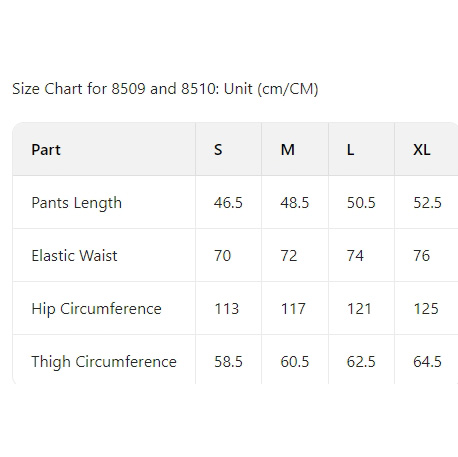The width and height of the screenshot is (458, 457).
Task: Select the S size column header
Action: [218, 150]
